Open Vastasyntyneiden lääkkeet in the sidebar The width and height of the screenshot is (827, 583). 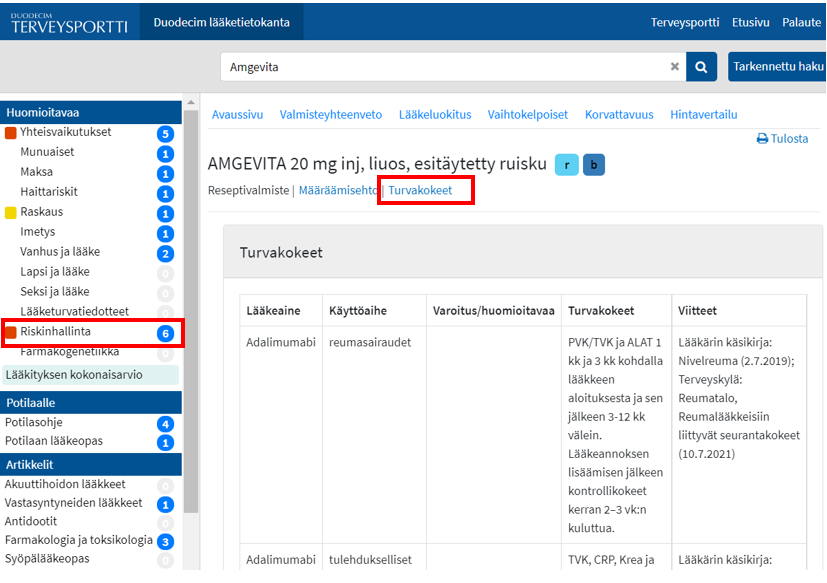(73, 503)
